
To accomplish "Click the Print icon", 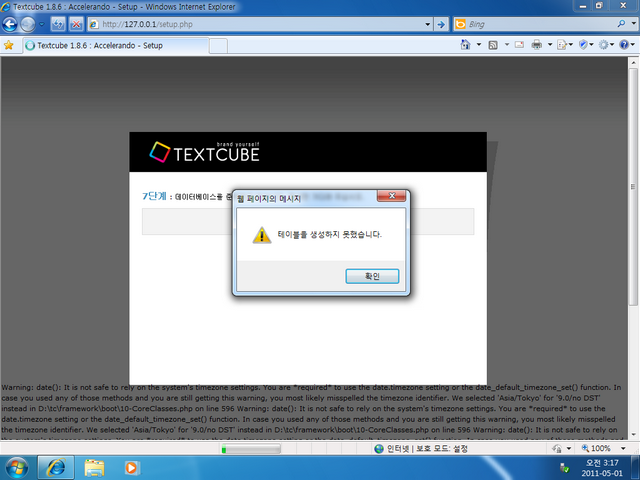I will coord(537,44).
